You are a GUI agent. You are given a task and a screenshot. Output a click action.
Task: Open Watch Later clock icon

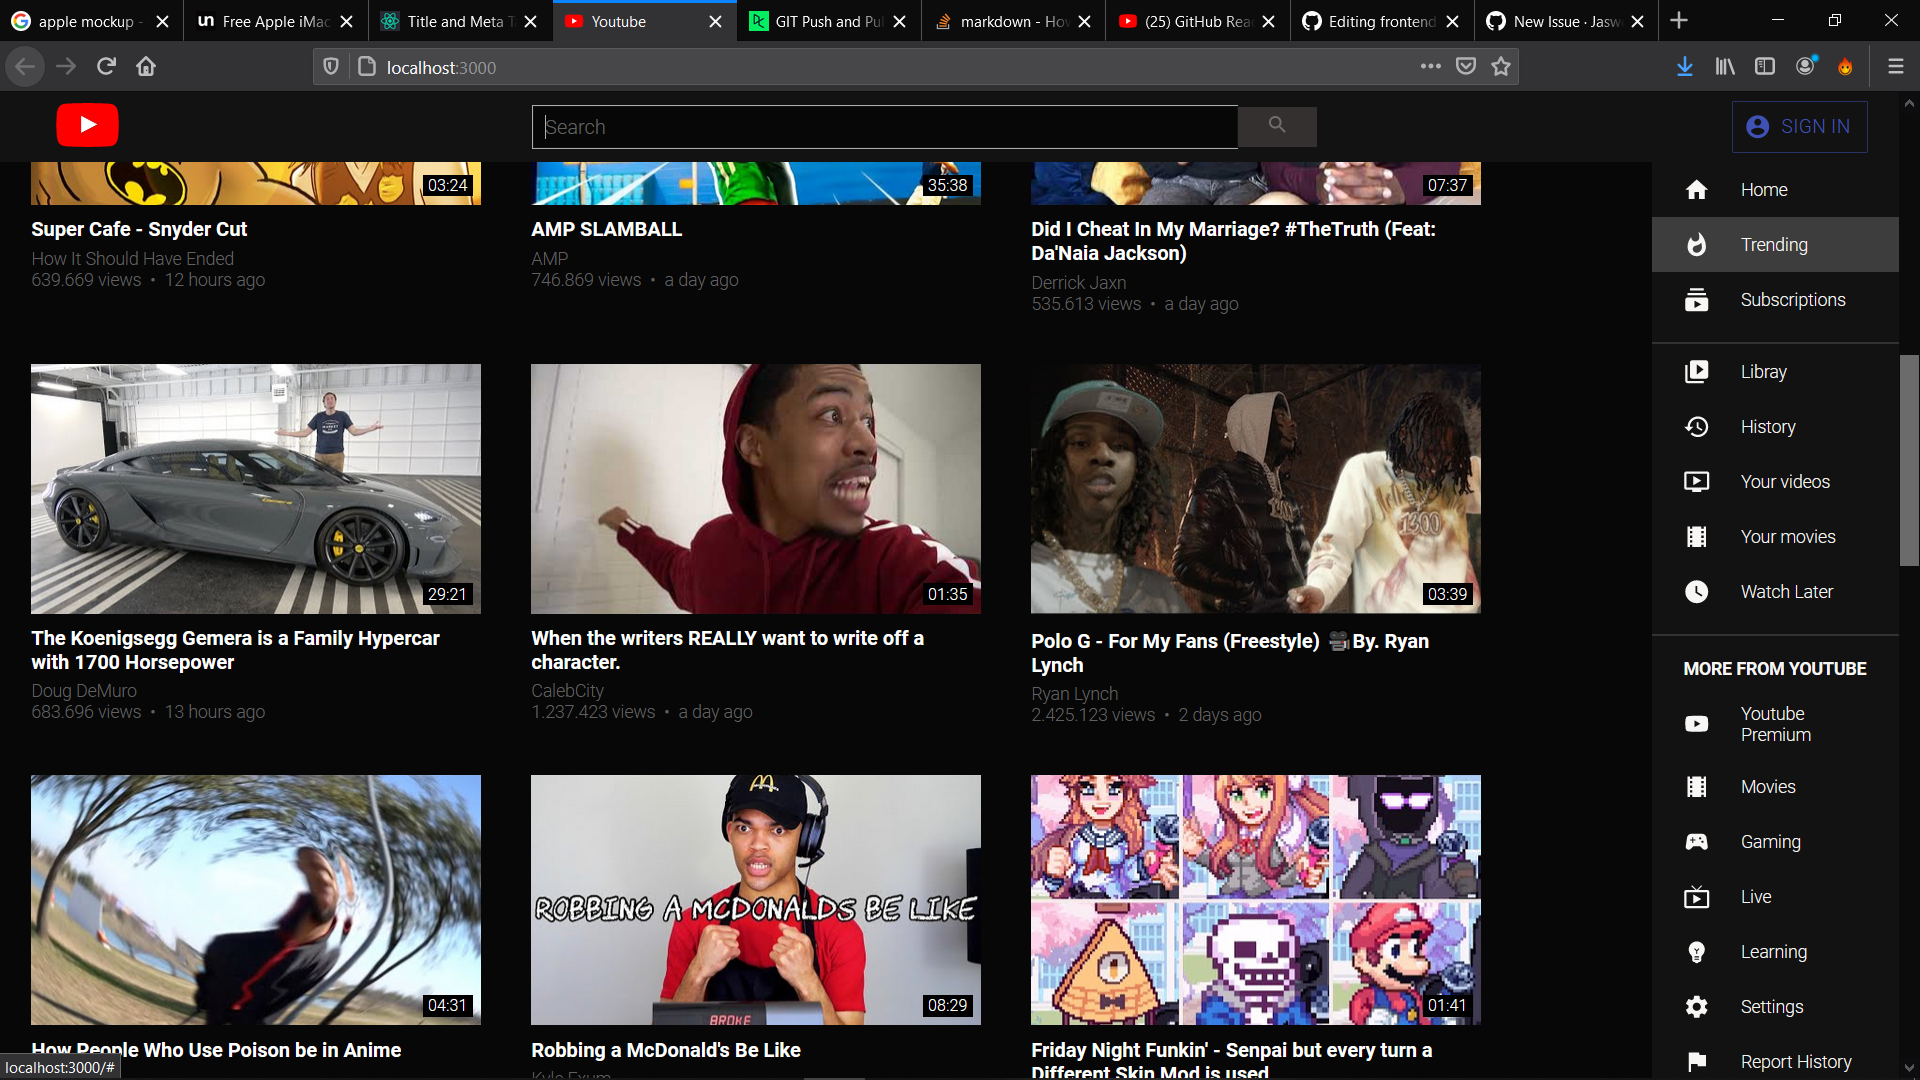coord(1697,592)
